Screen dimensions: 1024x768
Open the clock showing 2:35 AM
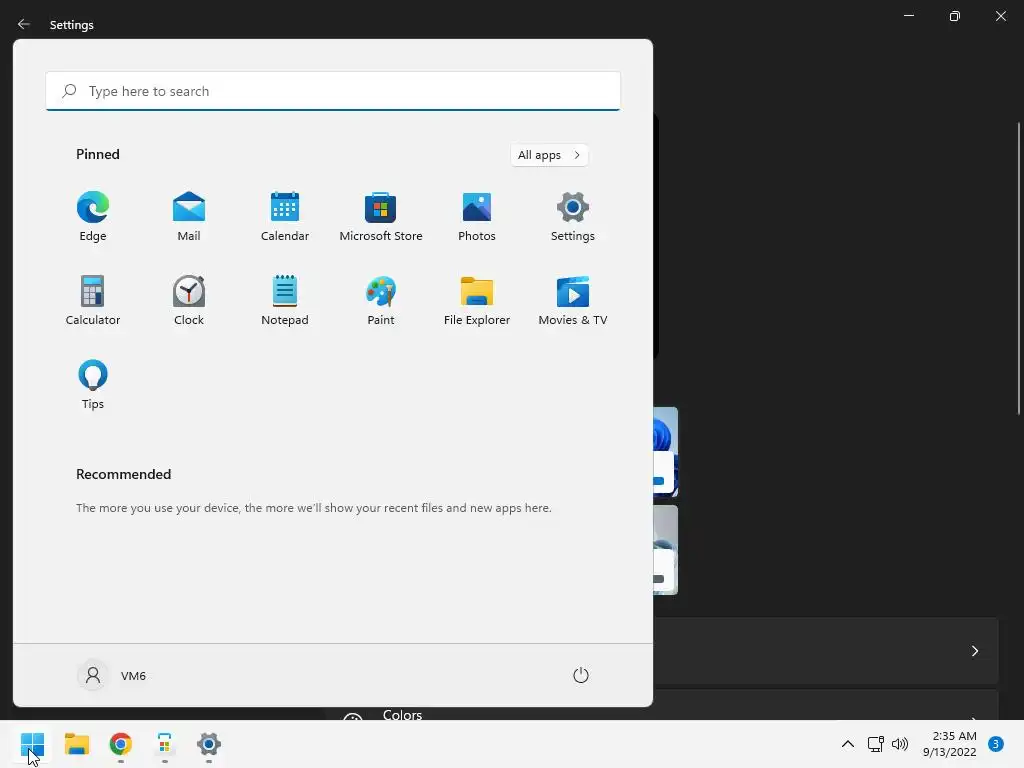(950, 744)
